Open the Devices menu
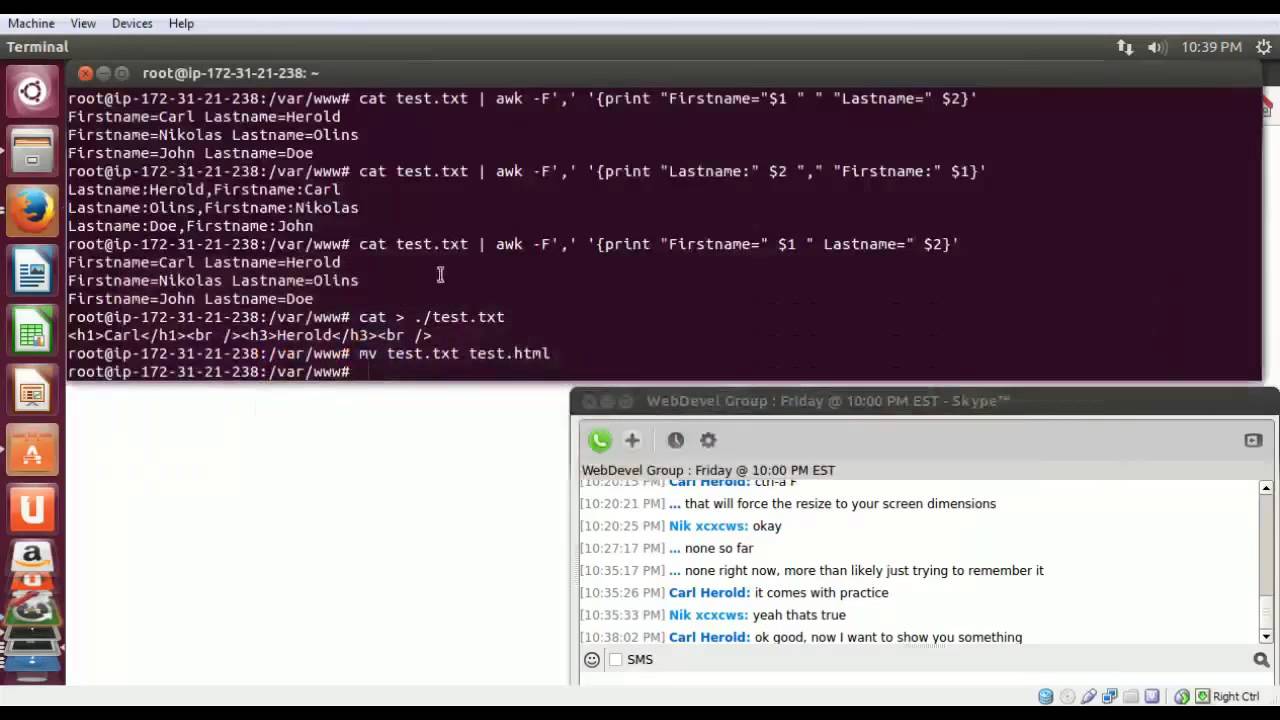The width and height of the screenshot is (1280, 720). pyautogui.click(x=132, y=23)
